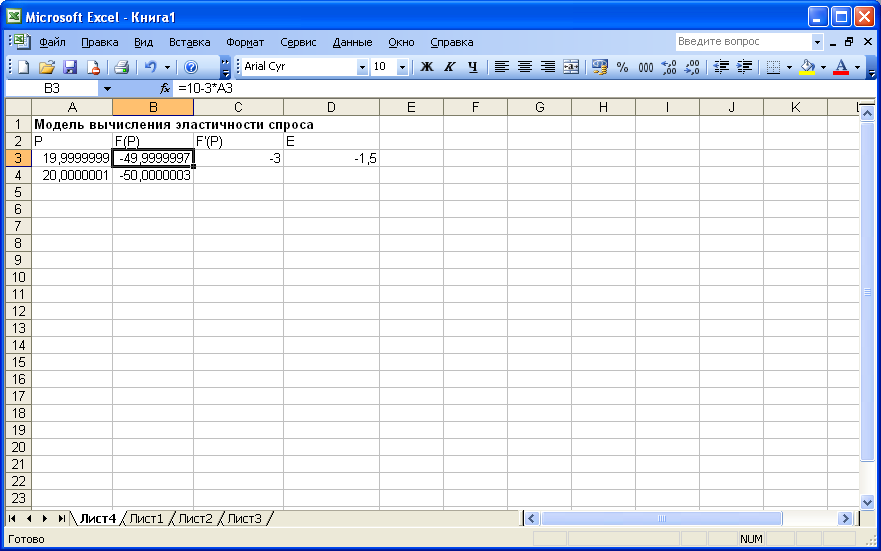881x551 pixels.
Task: Open the font size 10 dropdown
Action: coord(402,67)
